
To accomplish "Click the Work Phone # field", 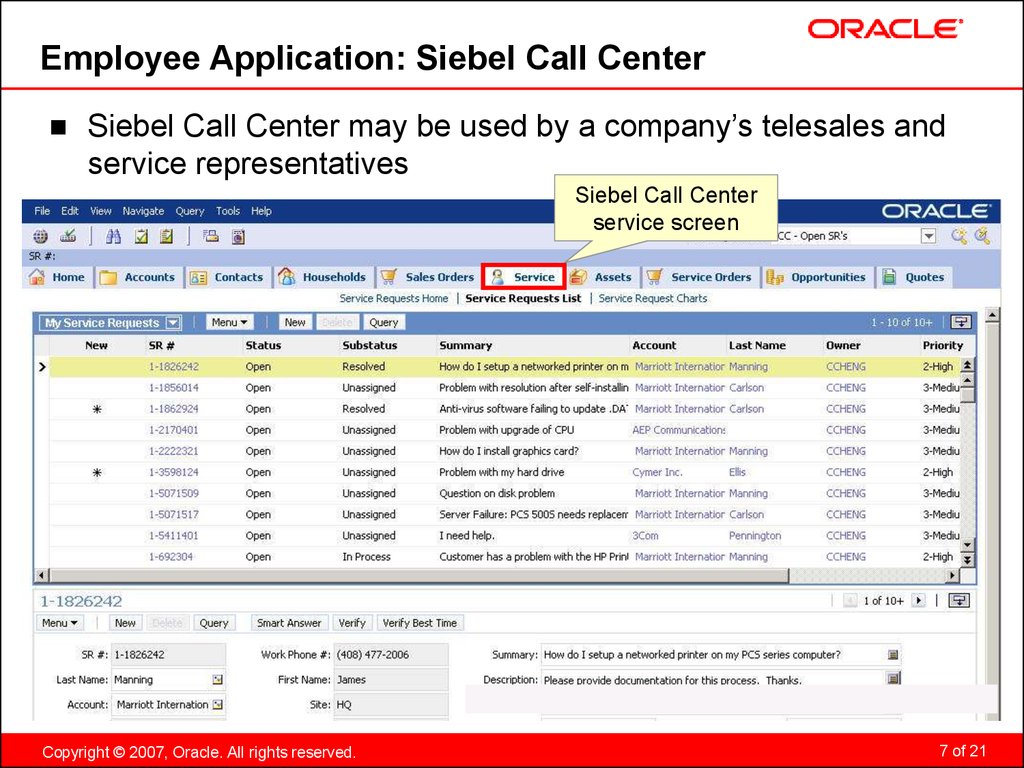I will point(391,655).
